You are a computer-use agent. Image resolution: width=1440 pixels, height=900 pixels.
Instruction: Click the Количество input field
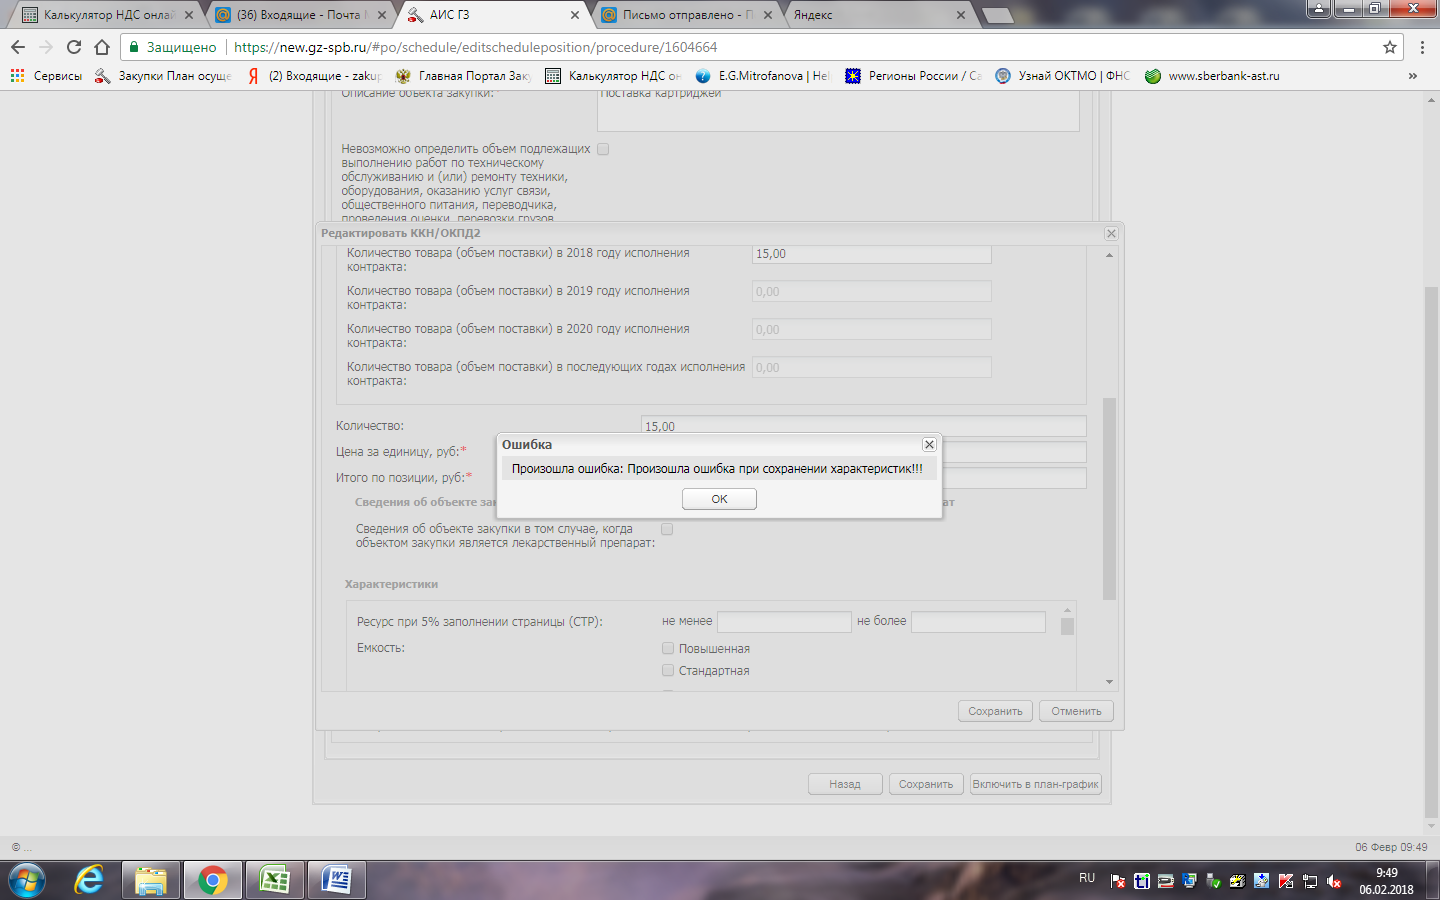(x=864, y=426)
